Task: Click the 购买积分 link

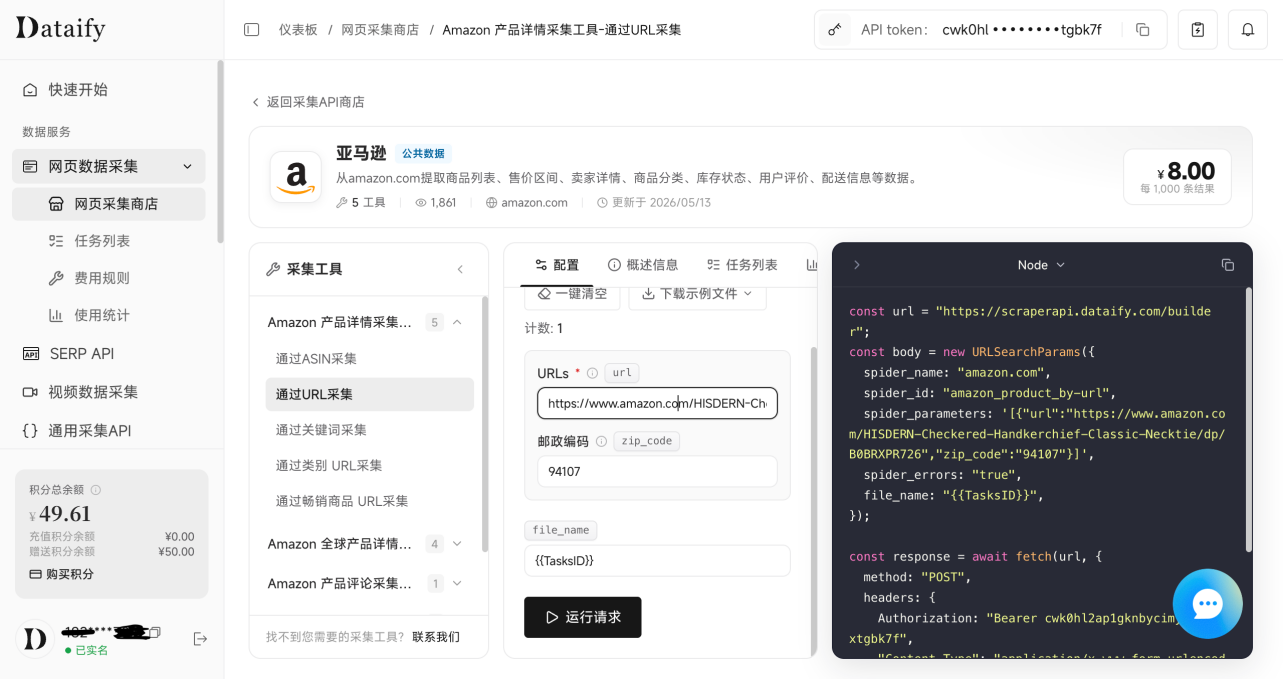Action: (61, 574)
